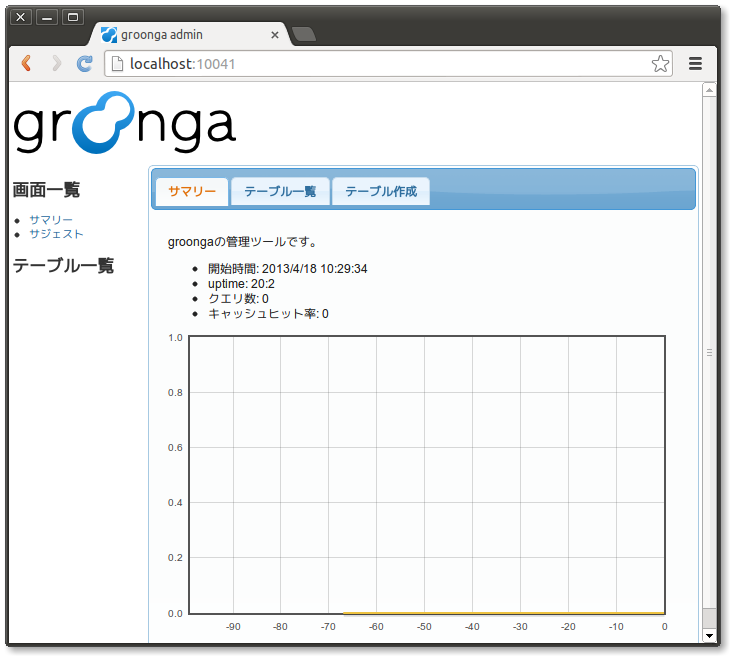This screenshot has height=656, width=730.
Task: Click the scrollbar down arrow
Action: tap(710, 635)
